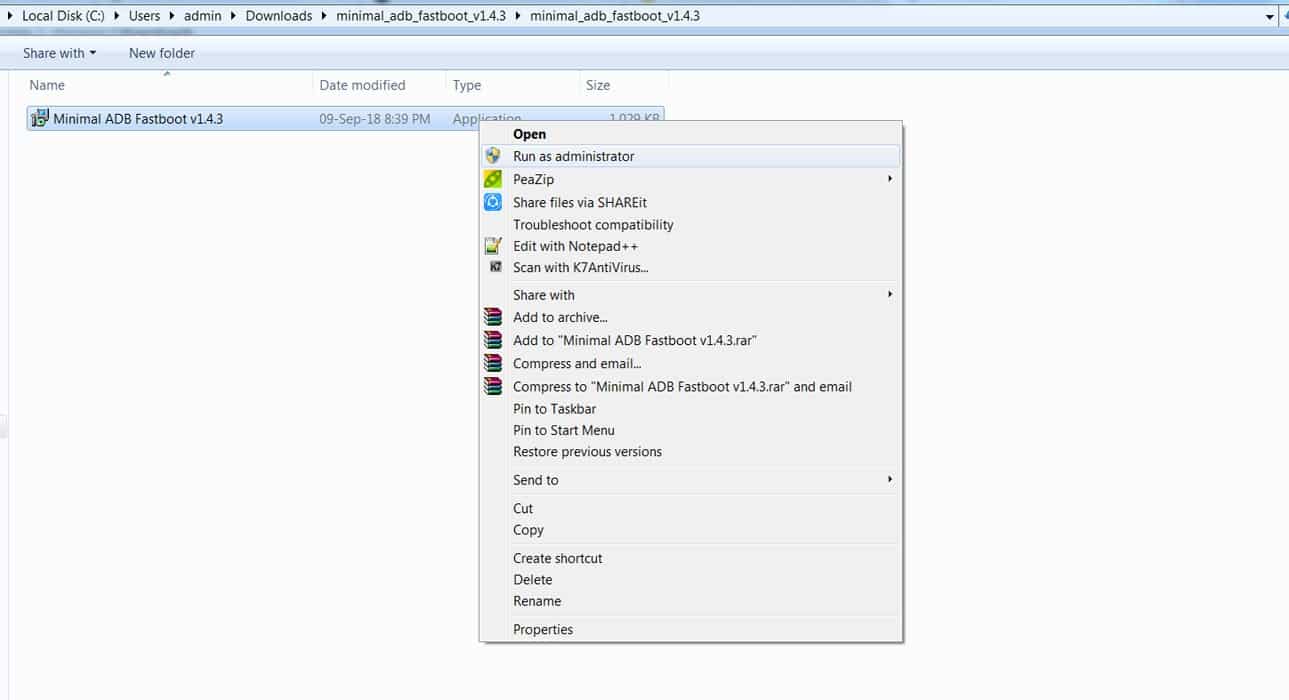Expand the PeaZip submenu arrow
Screen dimensions: 1289x700
click(889, 179)
